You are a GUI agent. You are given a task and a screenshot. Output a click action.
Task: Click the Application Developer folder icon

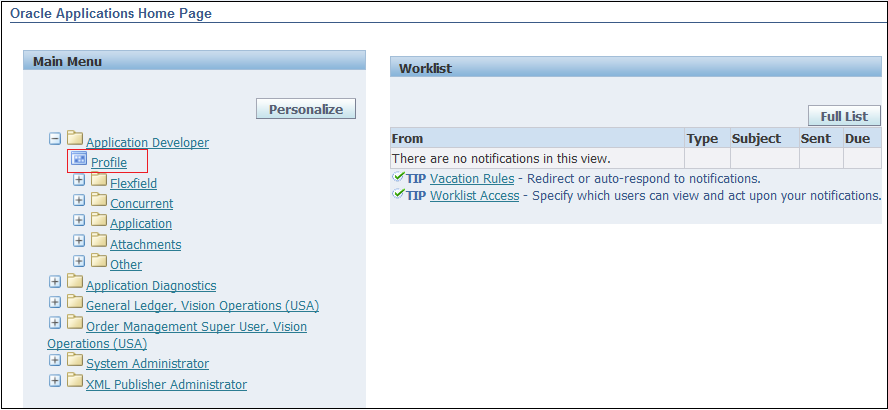(75, 138)
